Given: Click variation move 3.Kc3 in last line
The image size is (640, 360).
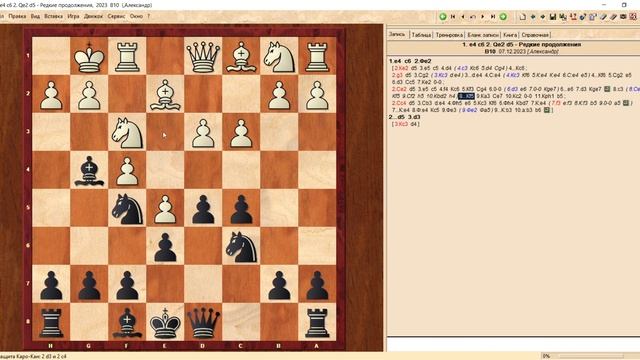Looking at the screenshot, I should click(401, 124).
